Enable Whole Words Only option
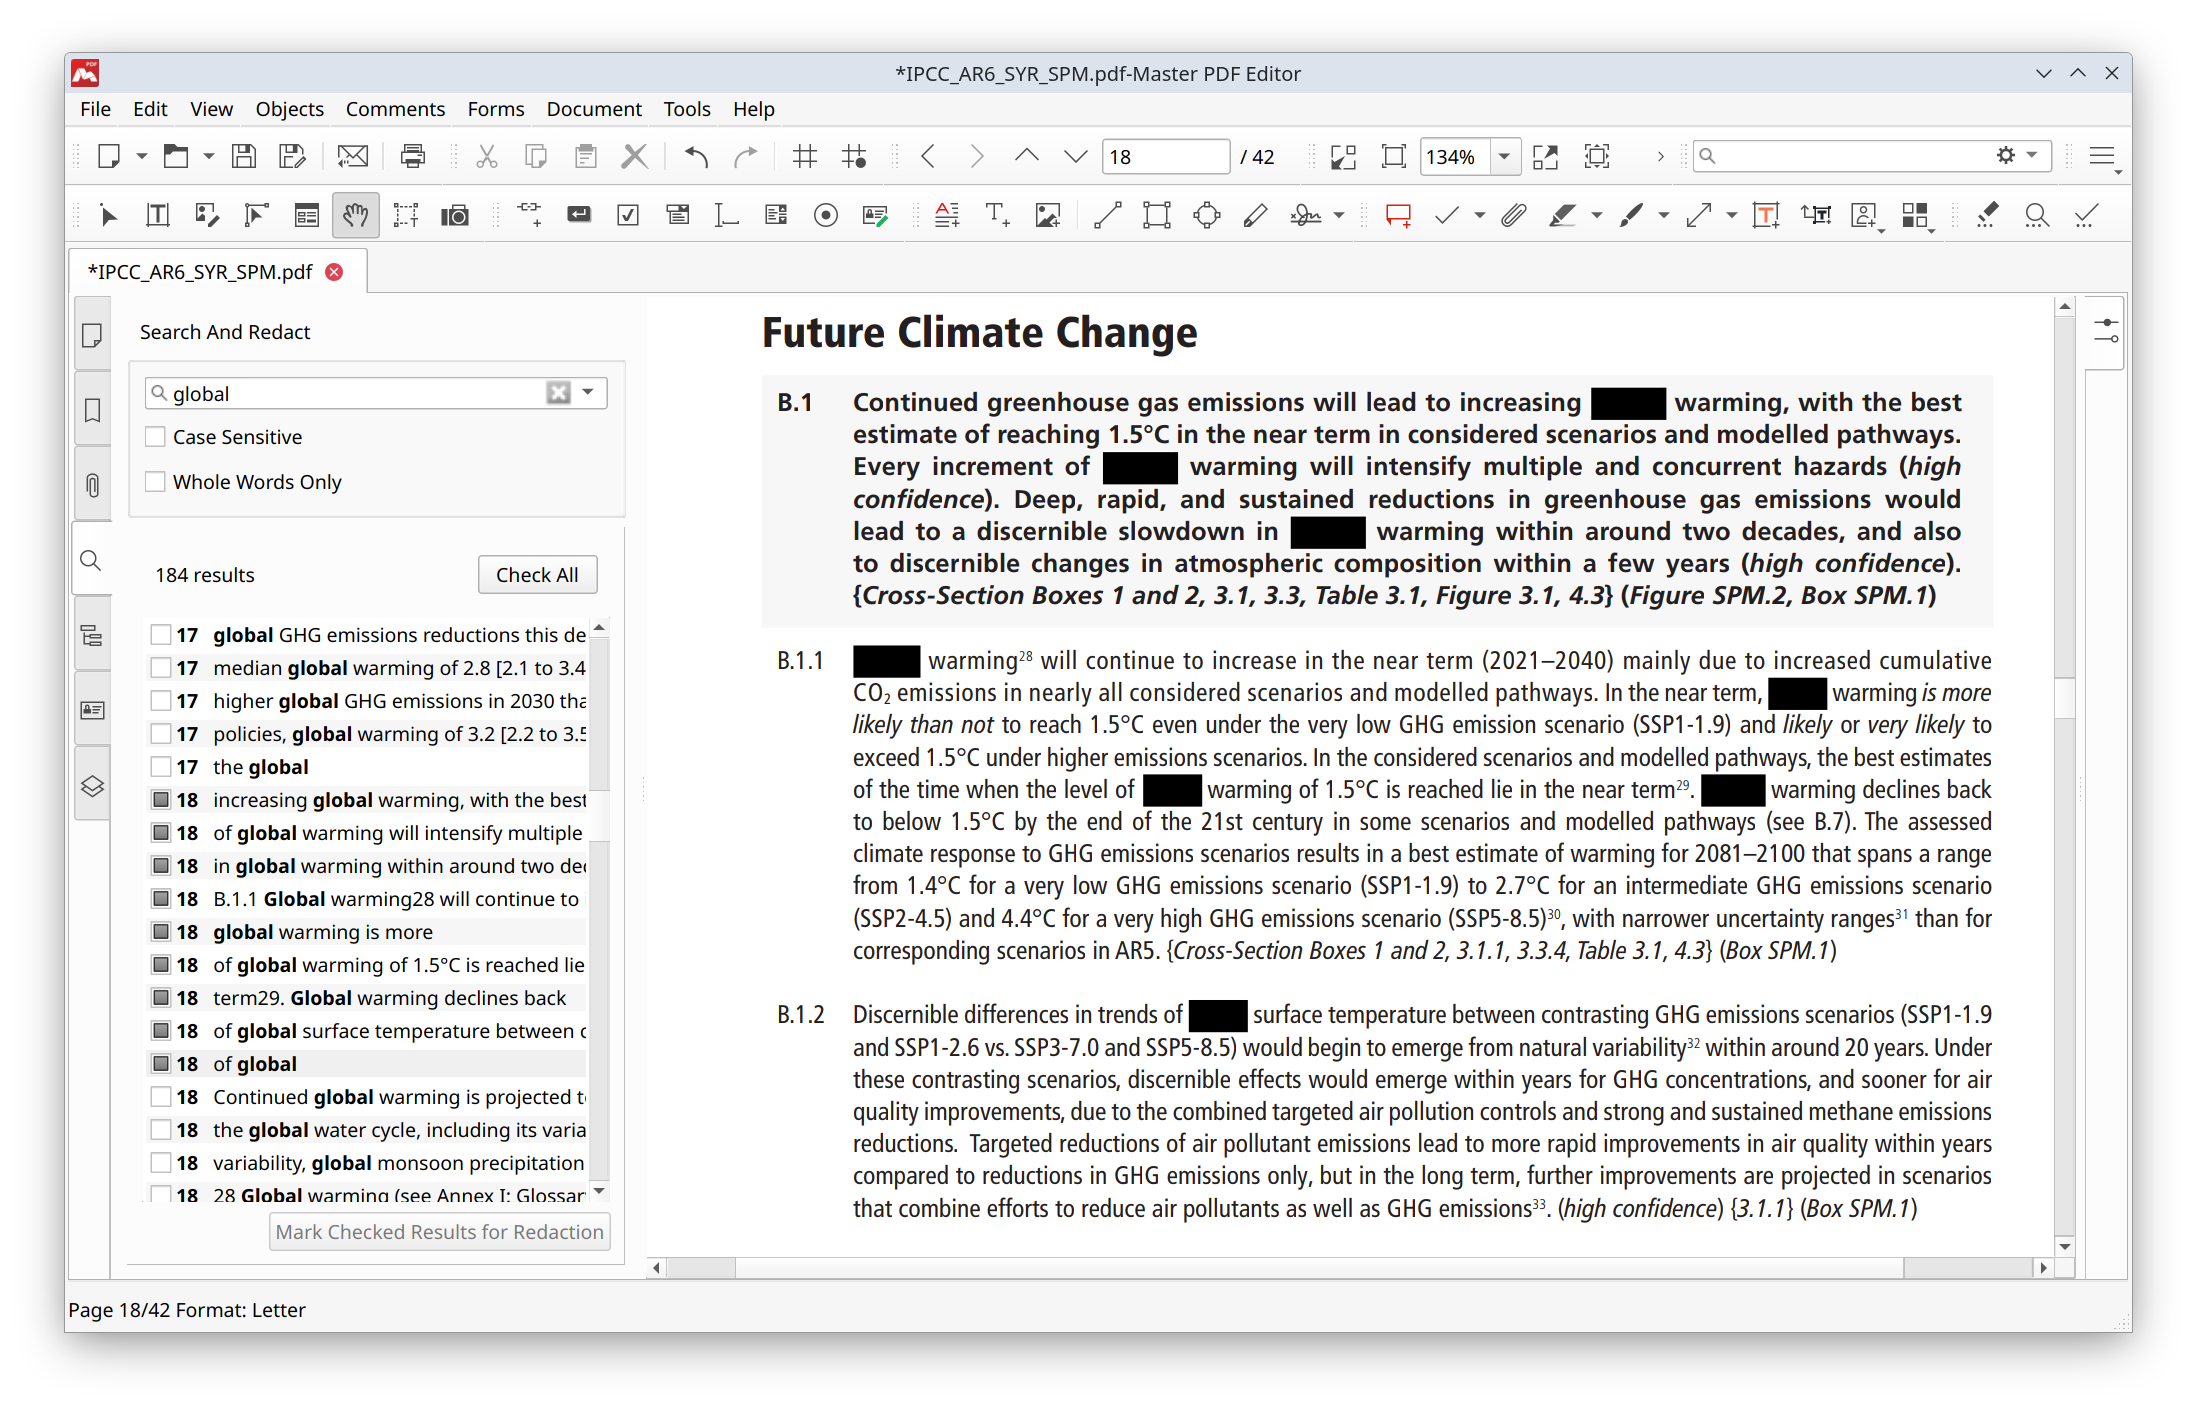The width and height of the screenshot is (2197, 1409). 155,481
